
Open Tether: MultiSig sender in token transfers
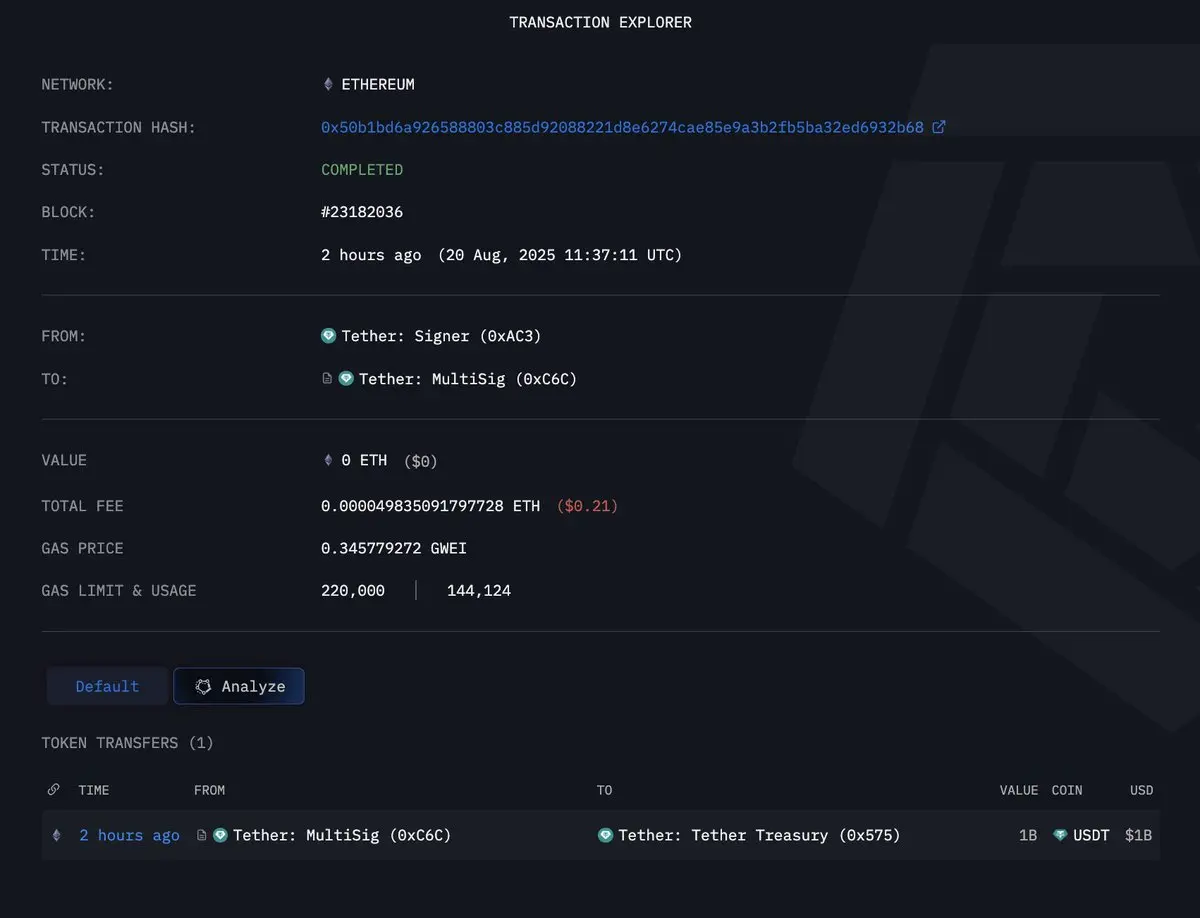click(342, 835)
